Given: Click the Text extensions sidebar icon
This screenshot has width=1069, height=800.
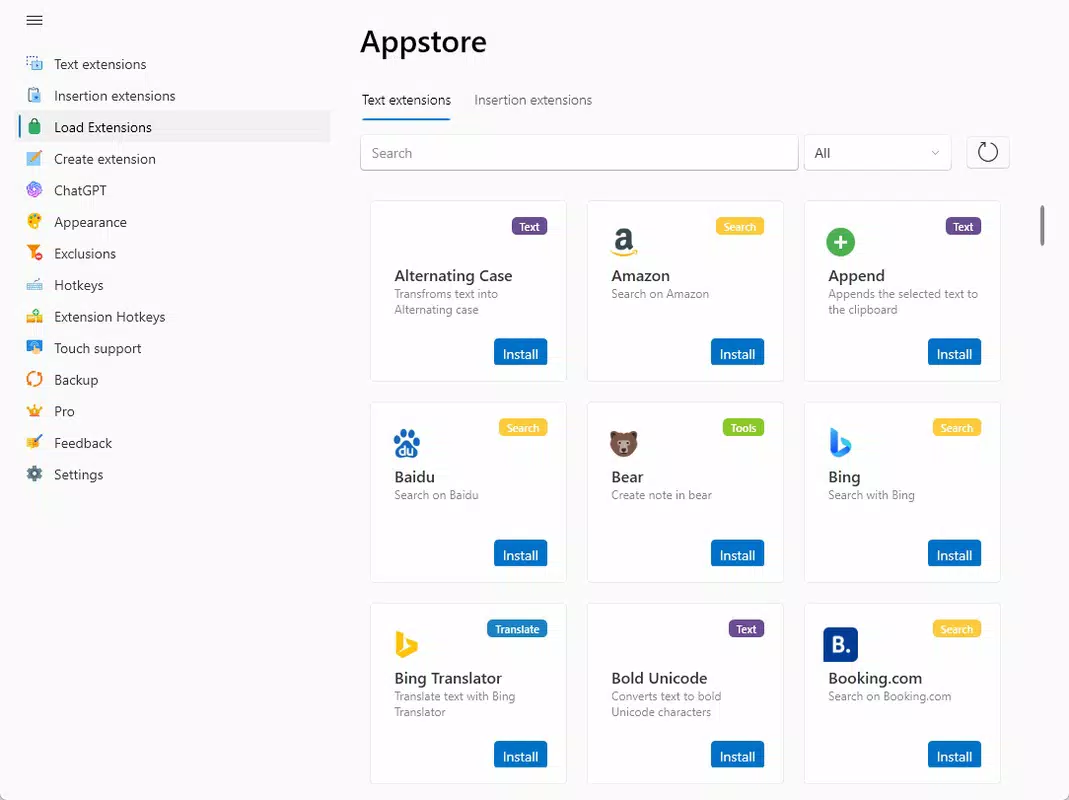Looking at the screenshot, I should click(34, 63).
